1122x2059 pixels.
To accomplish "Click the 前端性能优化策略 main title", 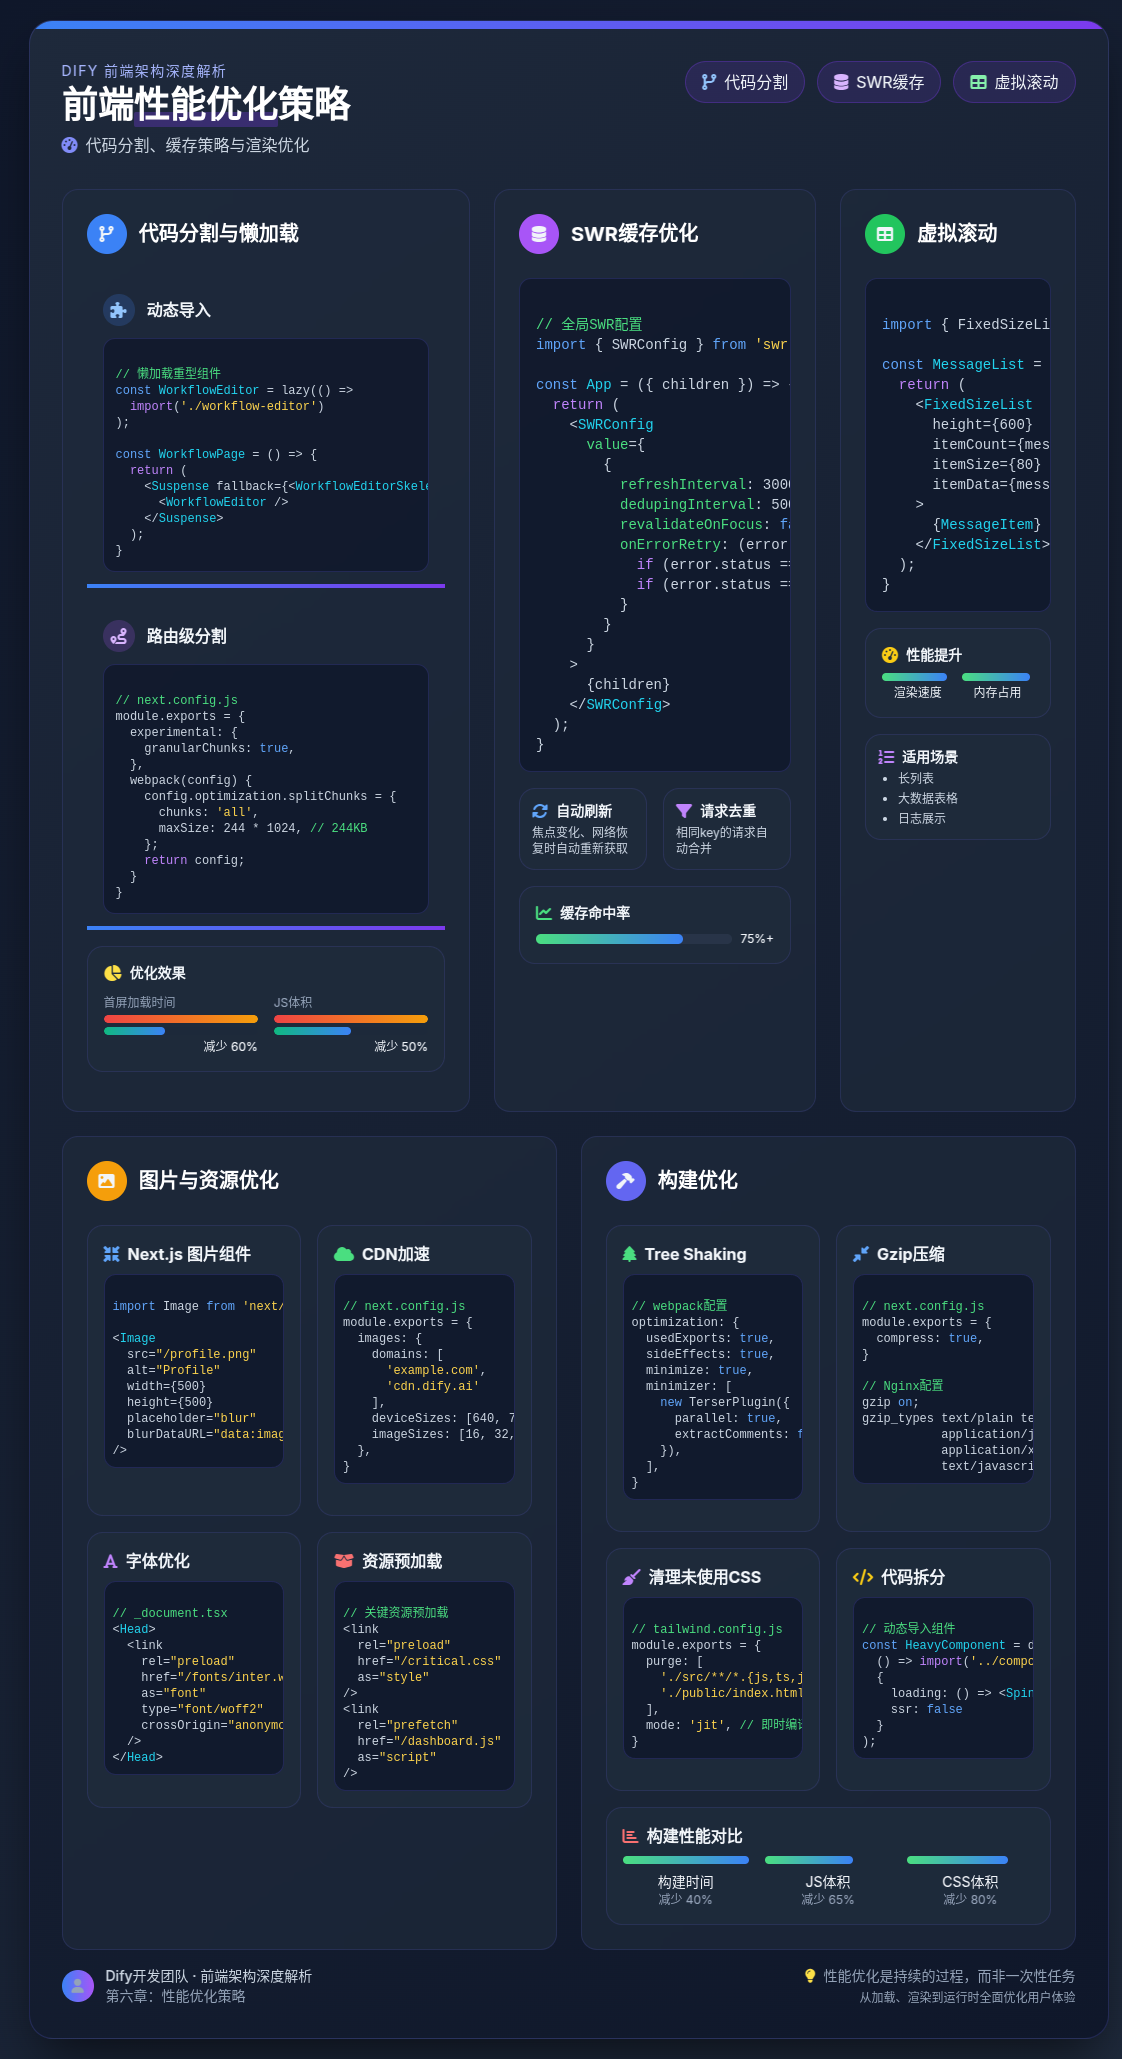I will pos(206,104).
